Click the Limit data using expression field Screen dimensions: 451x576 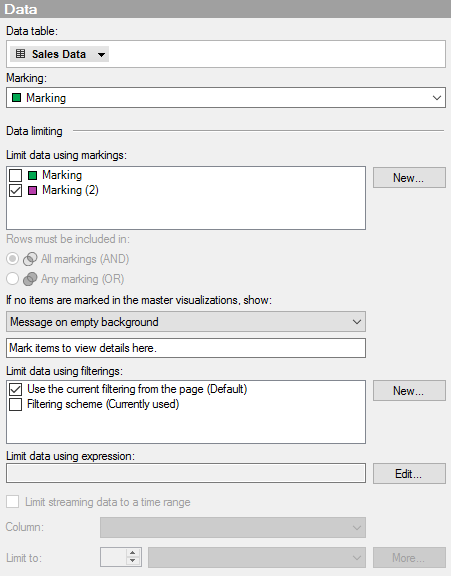186,473
